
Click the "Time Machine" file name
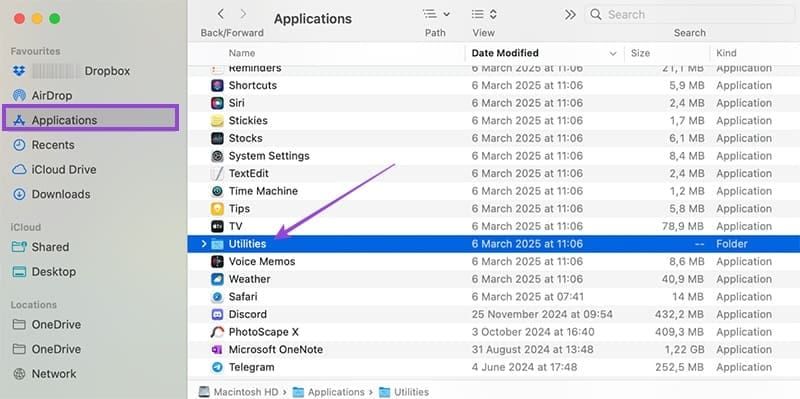point(263,191)
